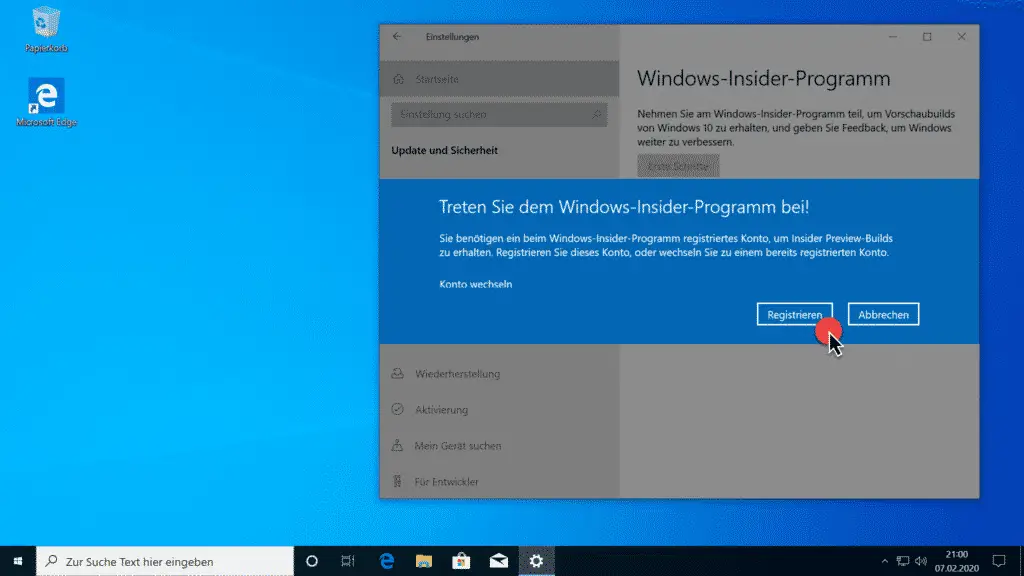Open Microsoft Store from the taskbar

click(461, 561)
